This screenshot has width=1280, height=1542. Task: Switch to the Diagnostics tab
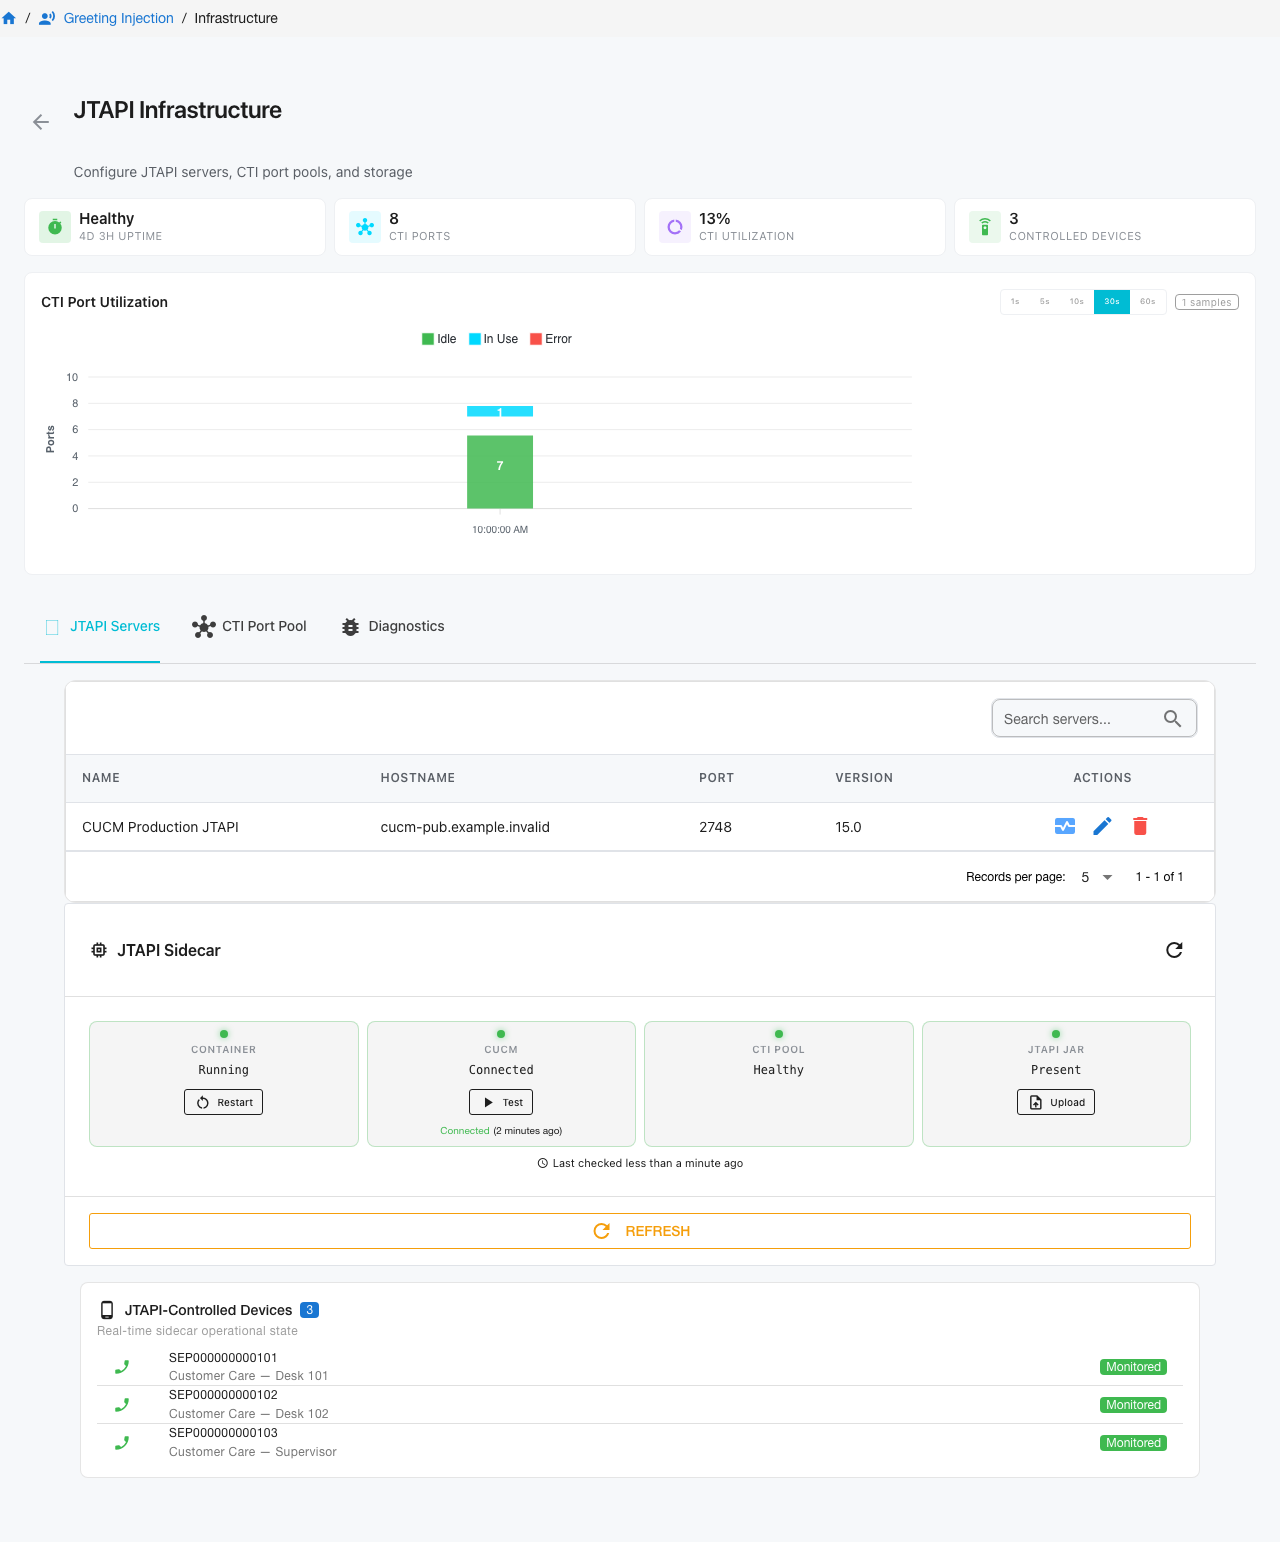393,626
